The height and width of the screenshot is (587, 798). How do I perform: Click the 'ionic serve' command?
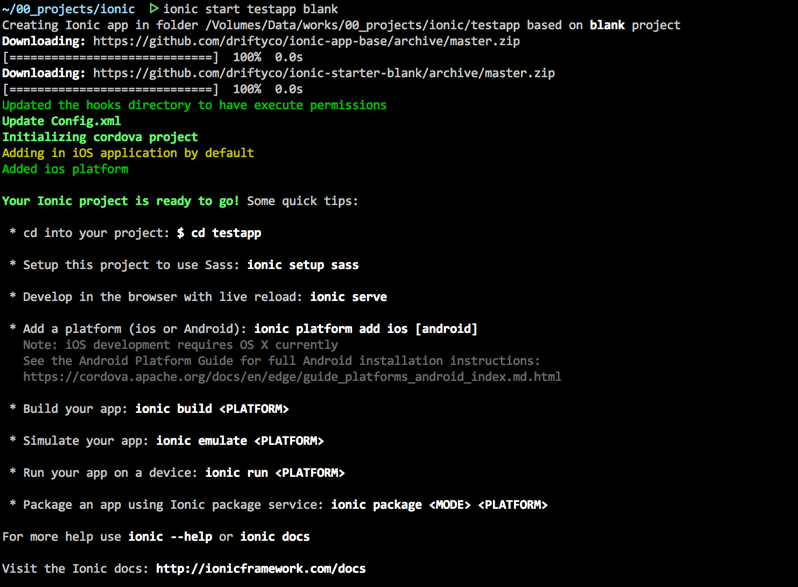(x=349, y=297)
